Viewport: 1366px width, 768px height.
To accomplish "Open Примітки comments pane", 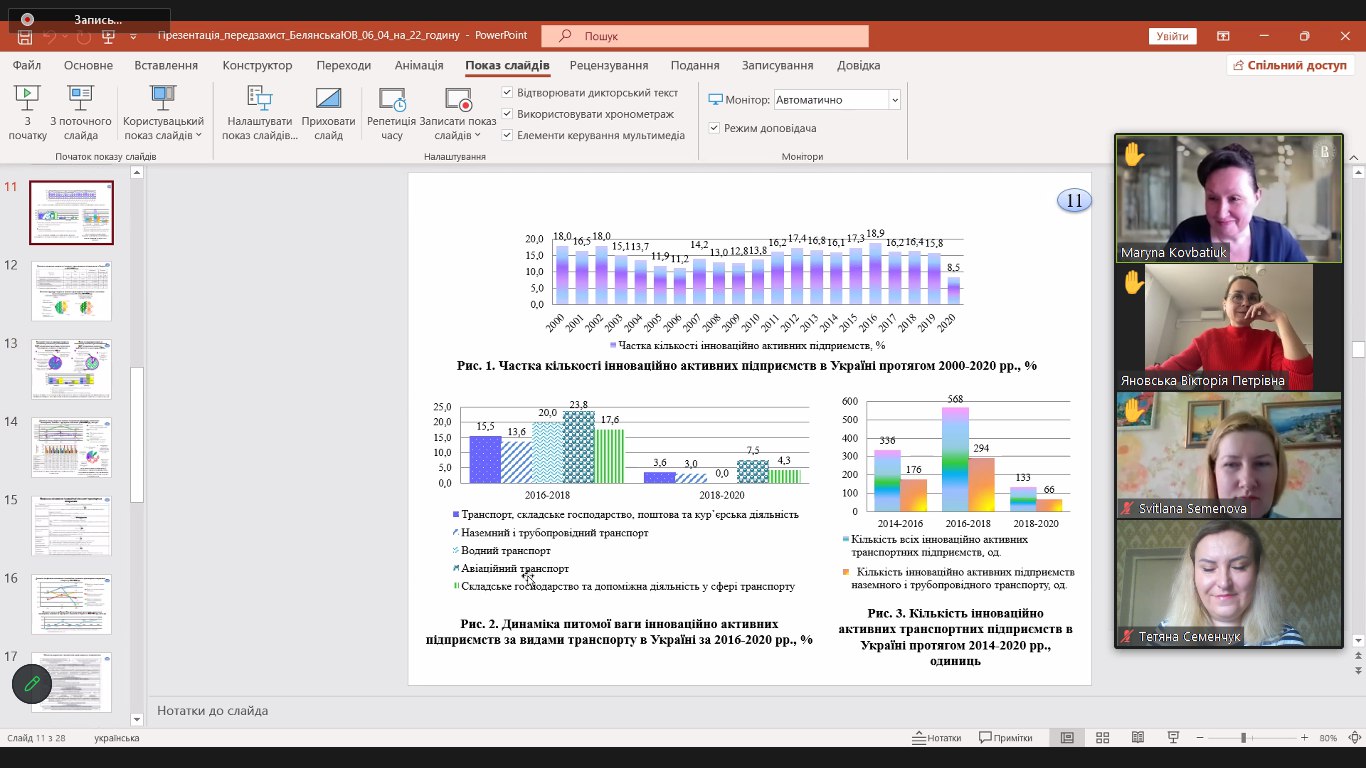I will tap(1006, 738).
